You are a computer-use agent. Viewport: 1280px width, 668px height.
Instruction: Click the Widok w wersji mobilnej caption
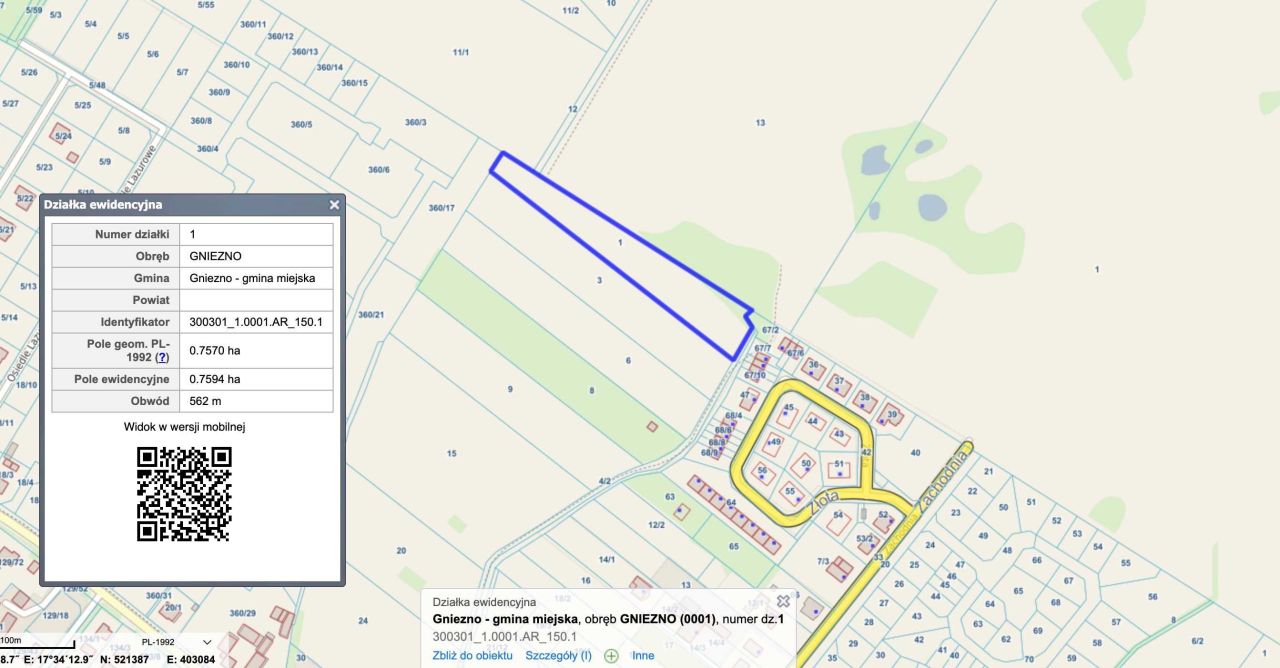point(185,427)
